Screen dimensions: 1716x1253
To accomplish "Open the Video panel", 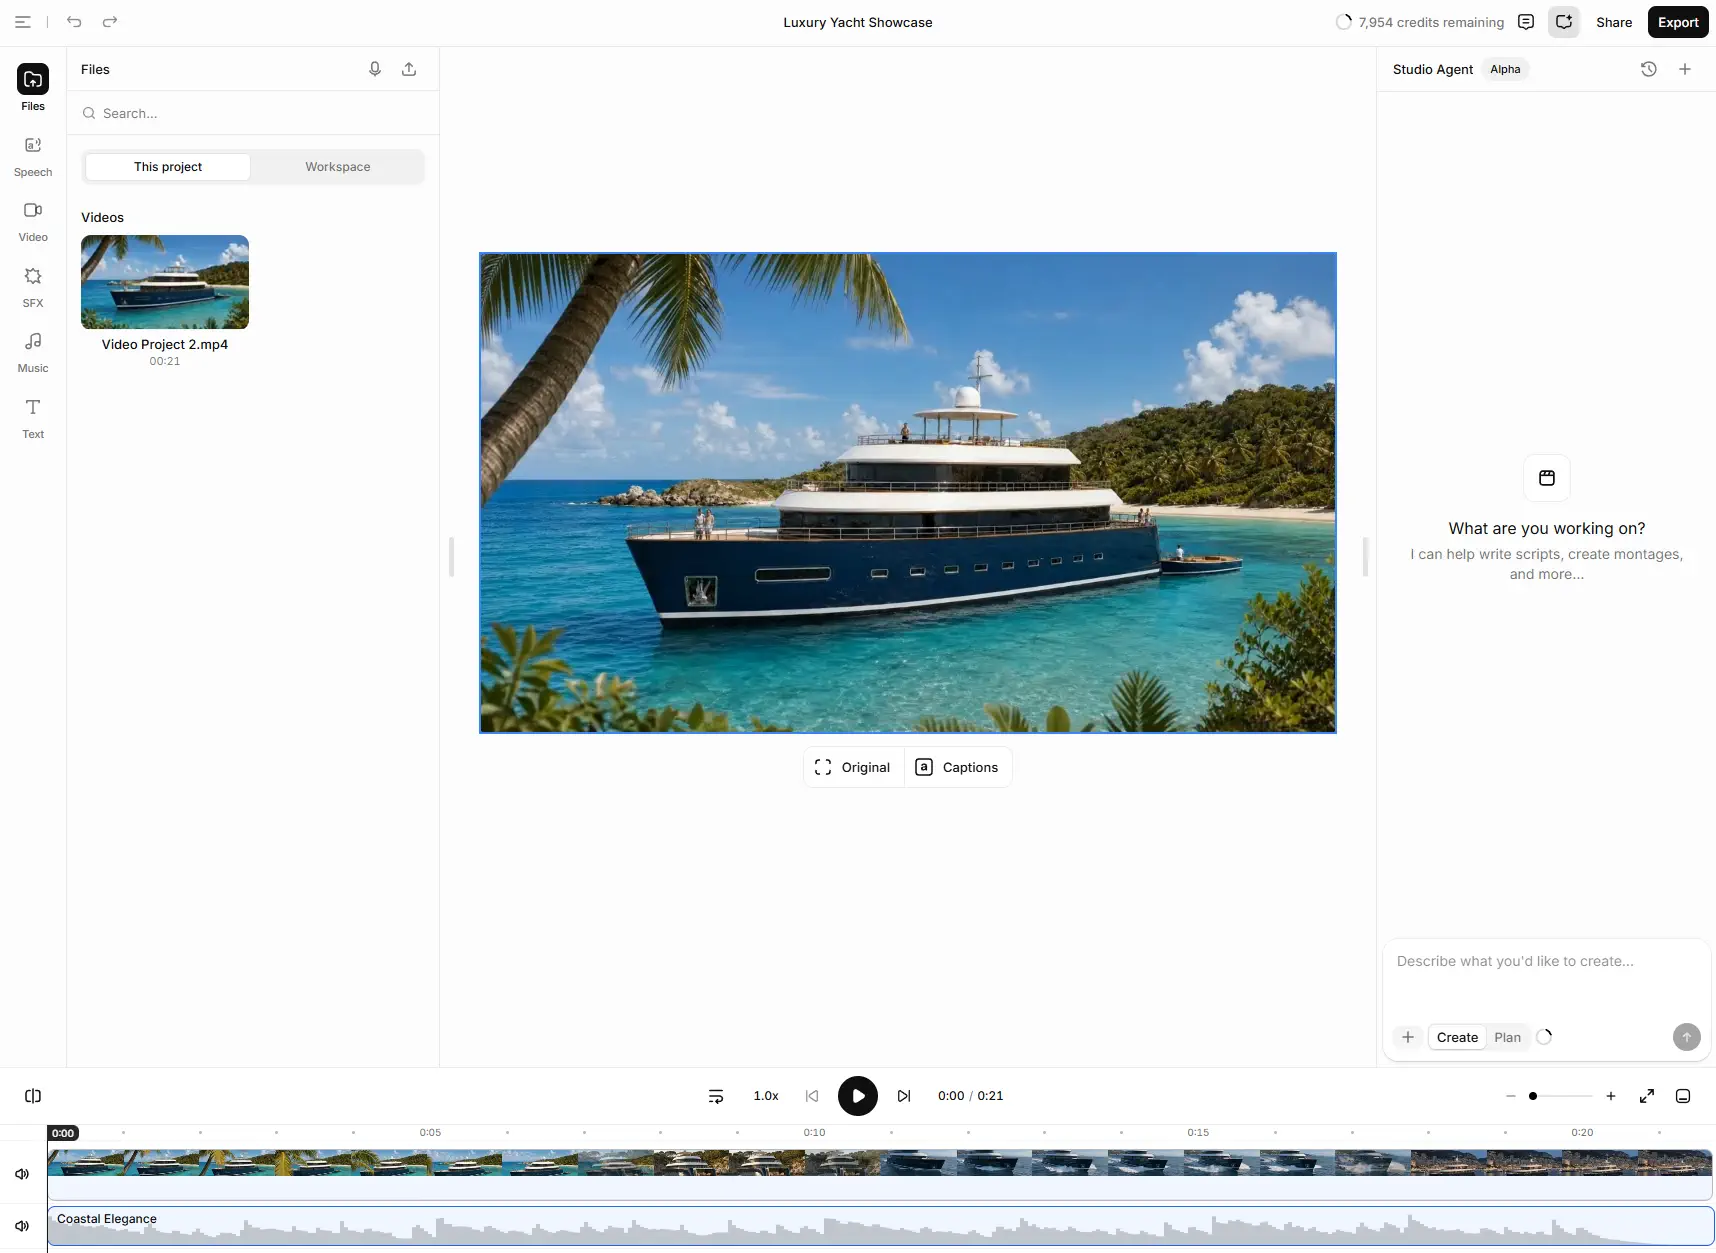I will click(33, 222).
